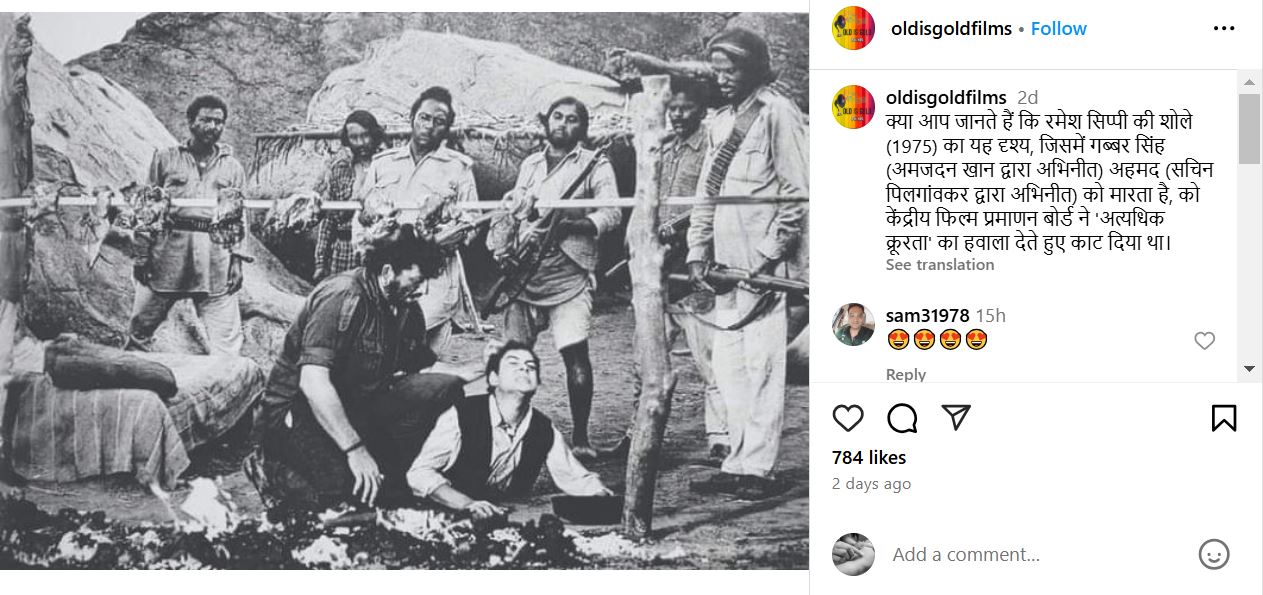Like sam31978's comment with the small heart
The image size is (1263, 595).
(x=1205, y=341)
